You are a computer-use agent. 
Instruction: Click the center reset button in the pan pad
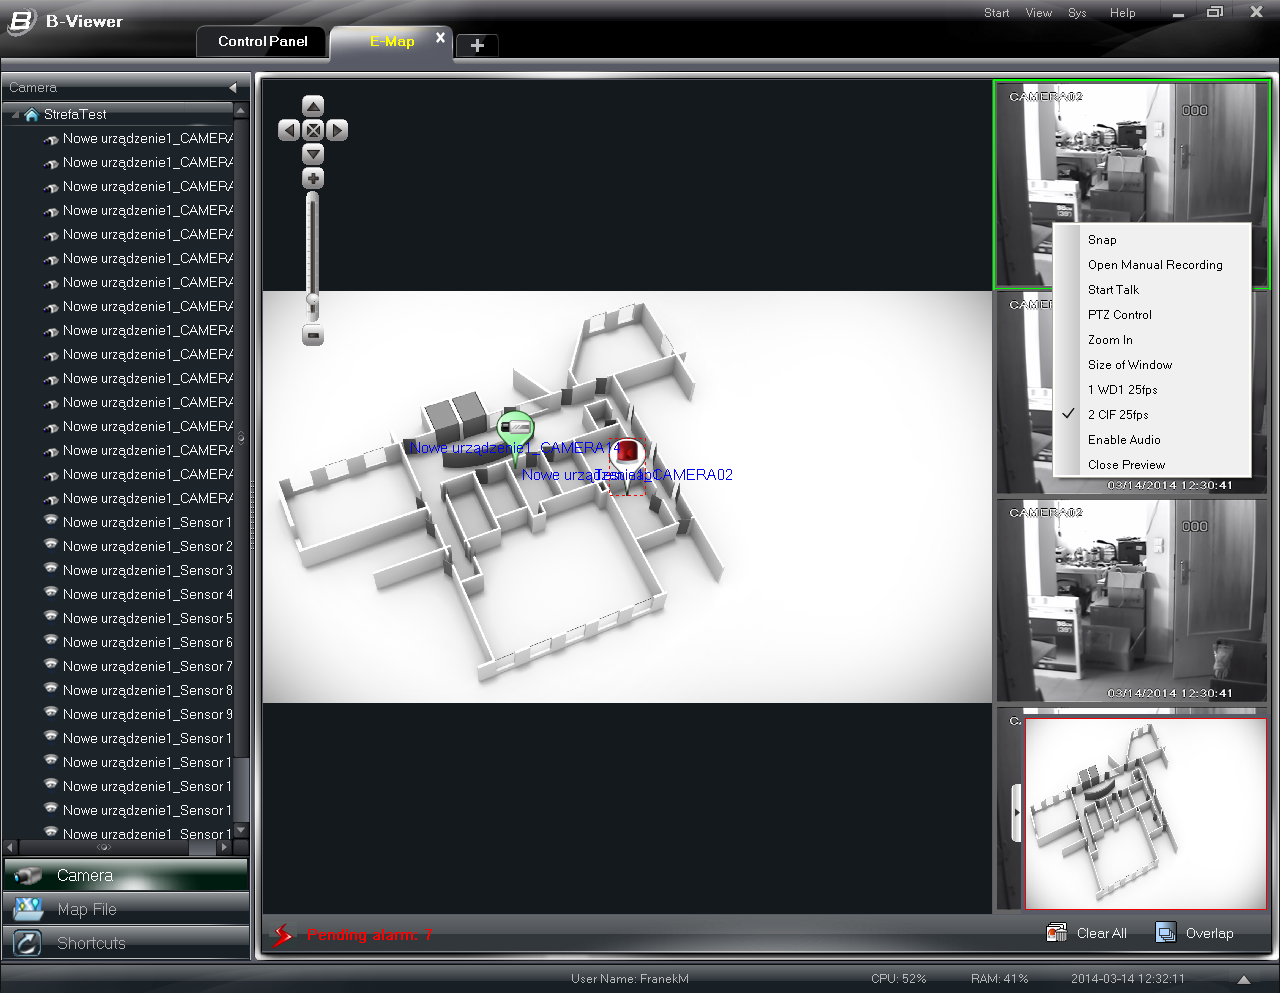[x=313, y=130]
